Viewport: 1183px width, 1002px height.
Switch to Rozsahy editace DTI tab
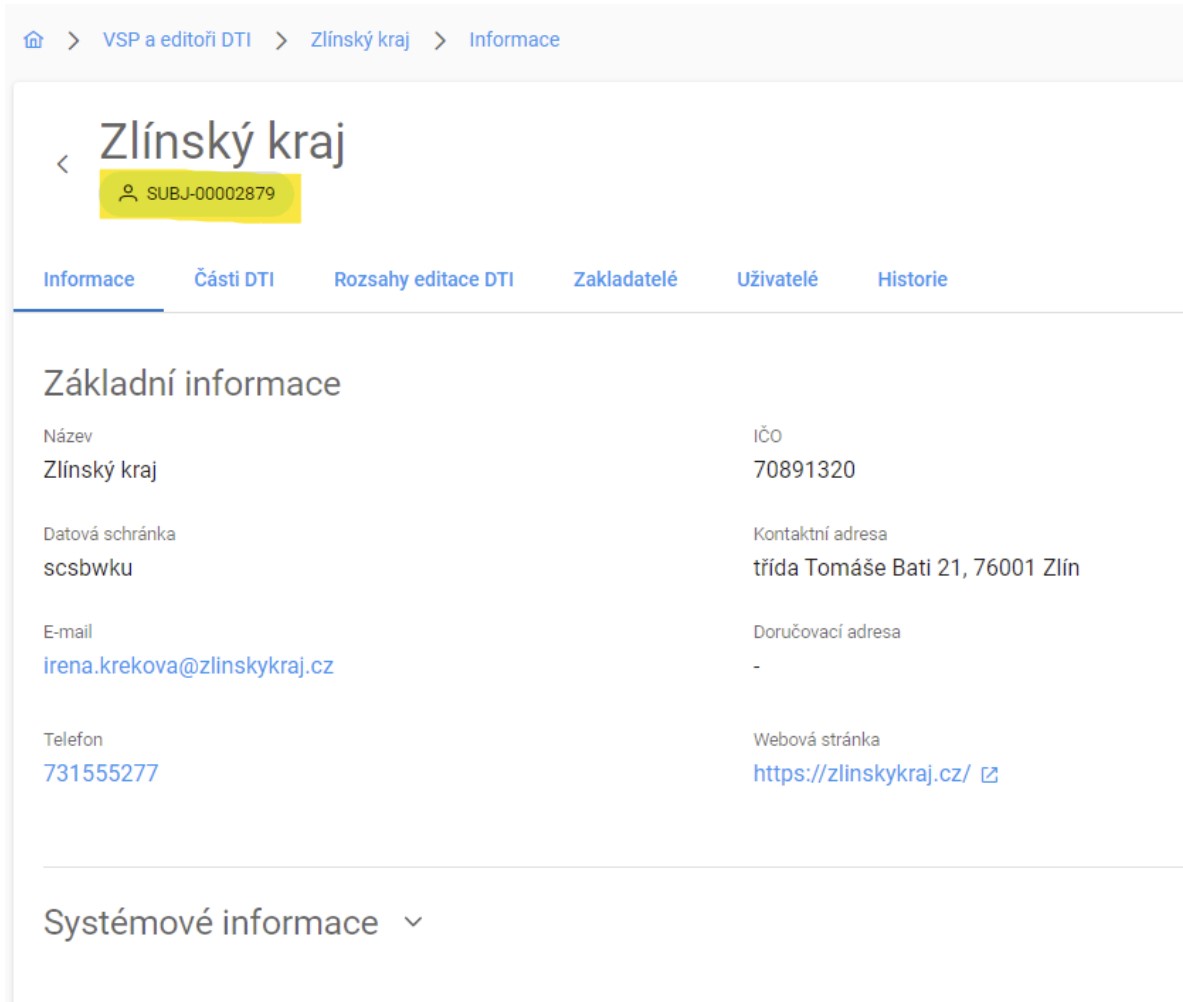[423, 280]
